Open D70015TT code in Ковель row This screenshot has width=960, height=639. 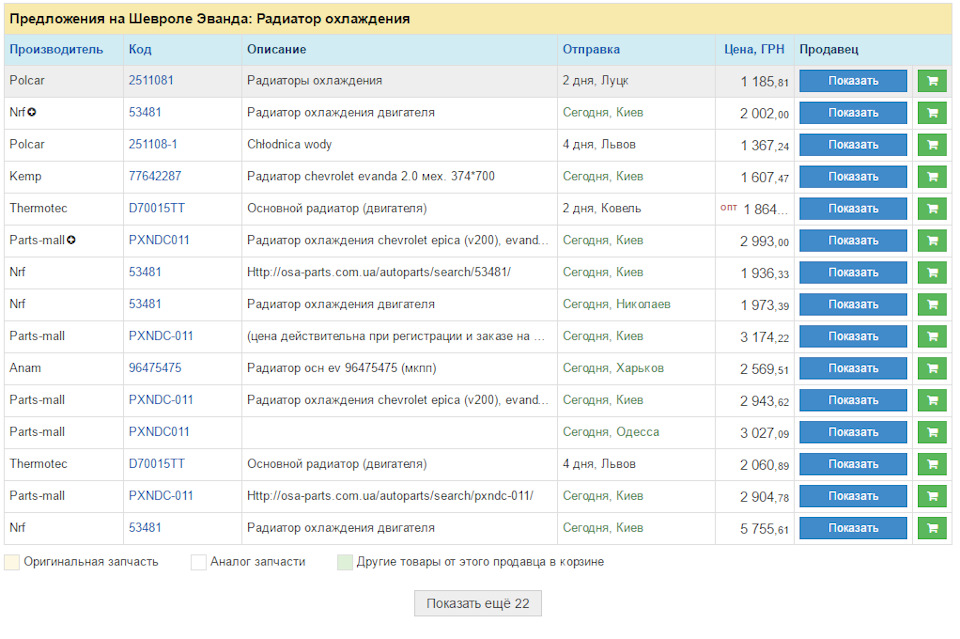click(156, 208)
